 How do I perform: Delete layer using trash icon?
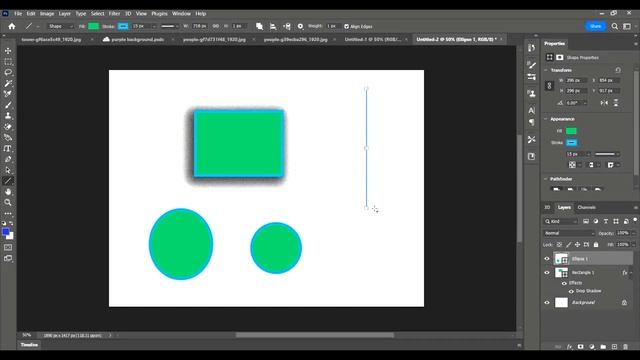click(x=625, y=347)
